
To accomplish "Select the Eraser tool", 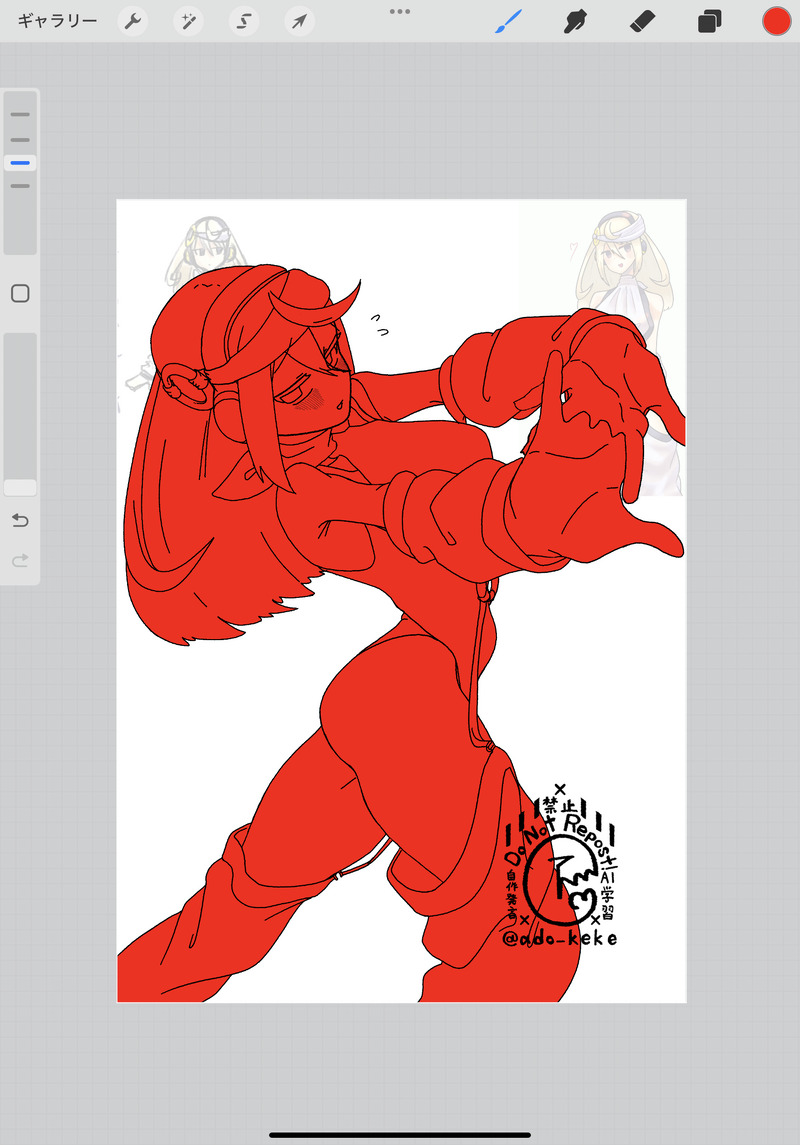I will pyautogui.click(x=642, y=21).
